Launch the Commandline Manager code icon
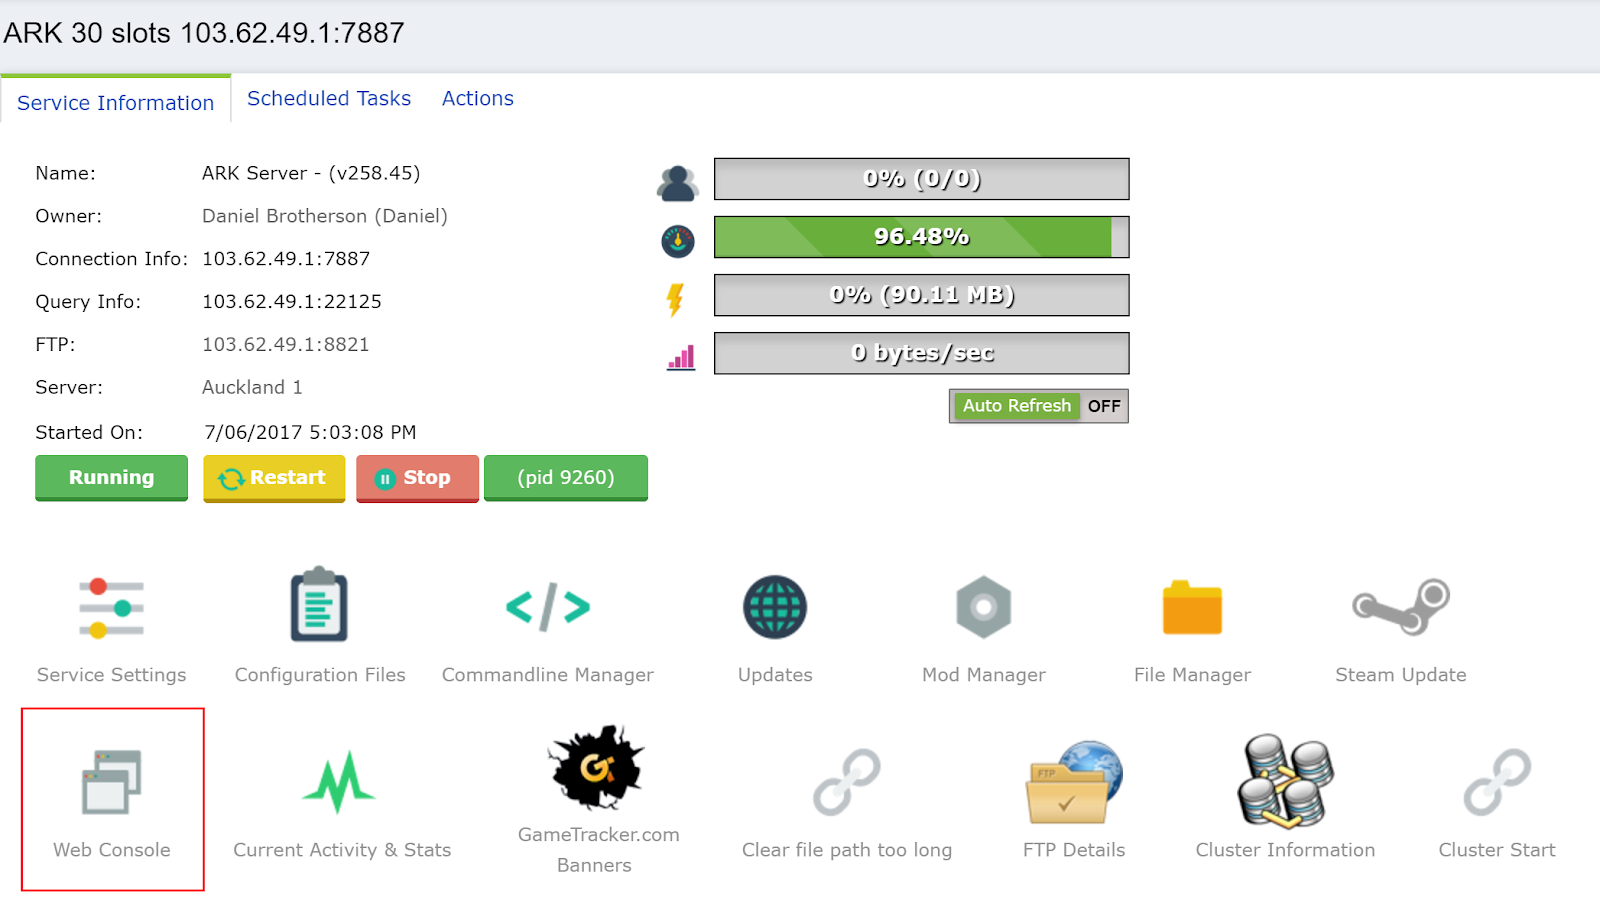 (548, 607)
